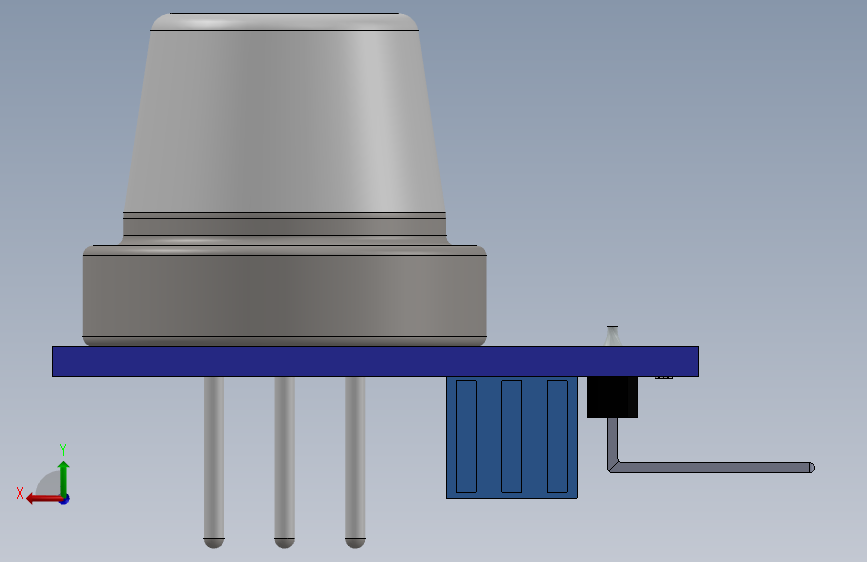Viewport: 867px width, 562px height.
Task: Select the small translucent part on top of board
Action: [613, 336]
